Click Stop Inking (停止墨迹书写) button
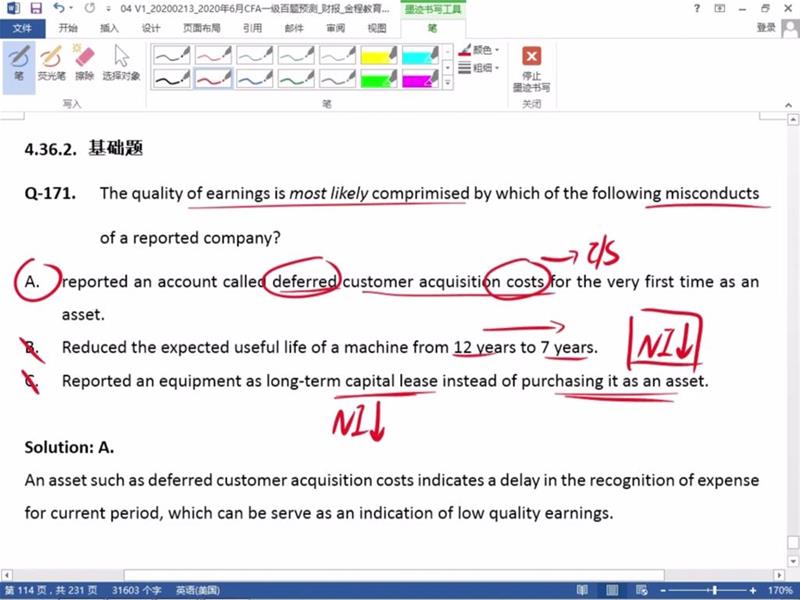This screenshot has height=600, width=800. (x=531, y=67)
